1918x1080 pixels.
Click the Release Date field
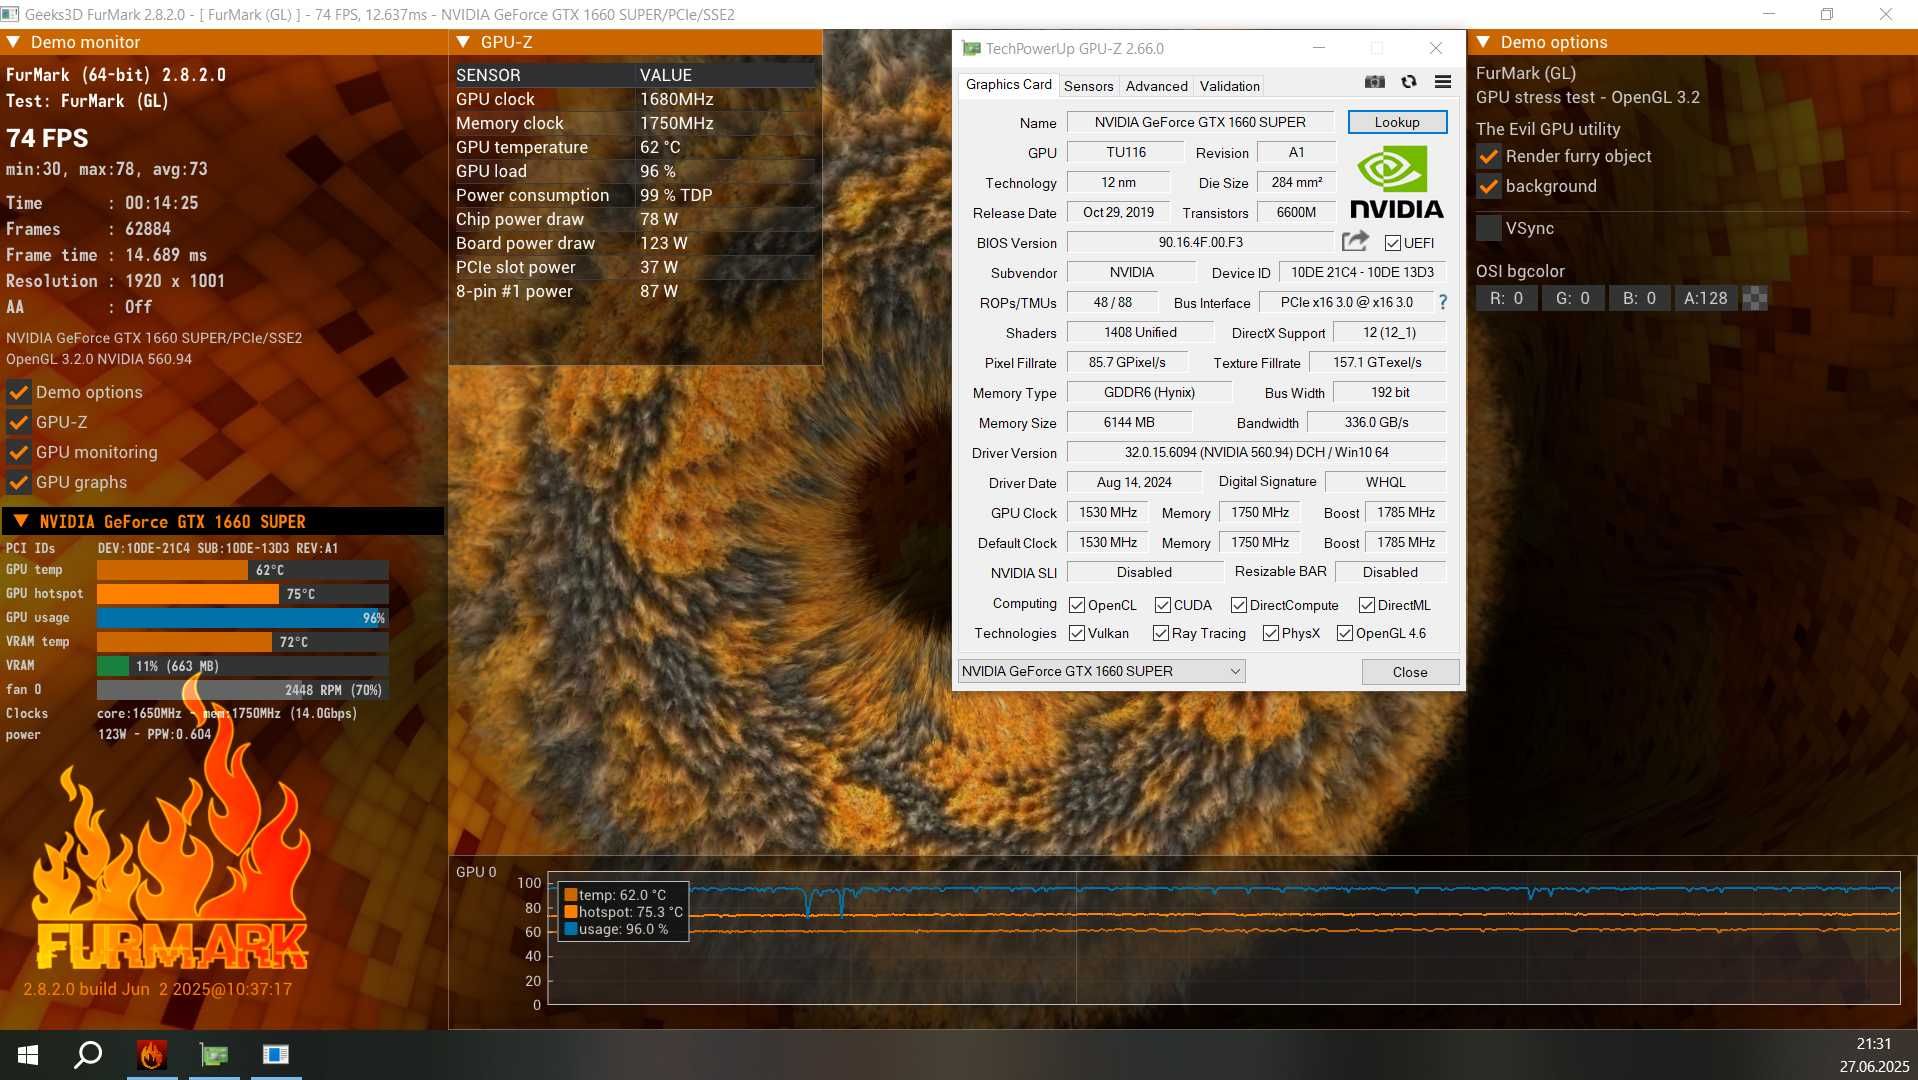1118,213
